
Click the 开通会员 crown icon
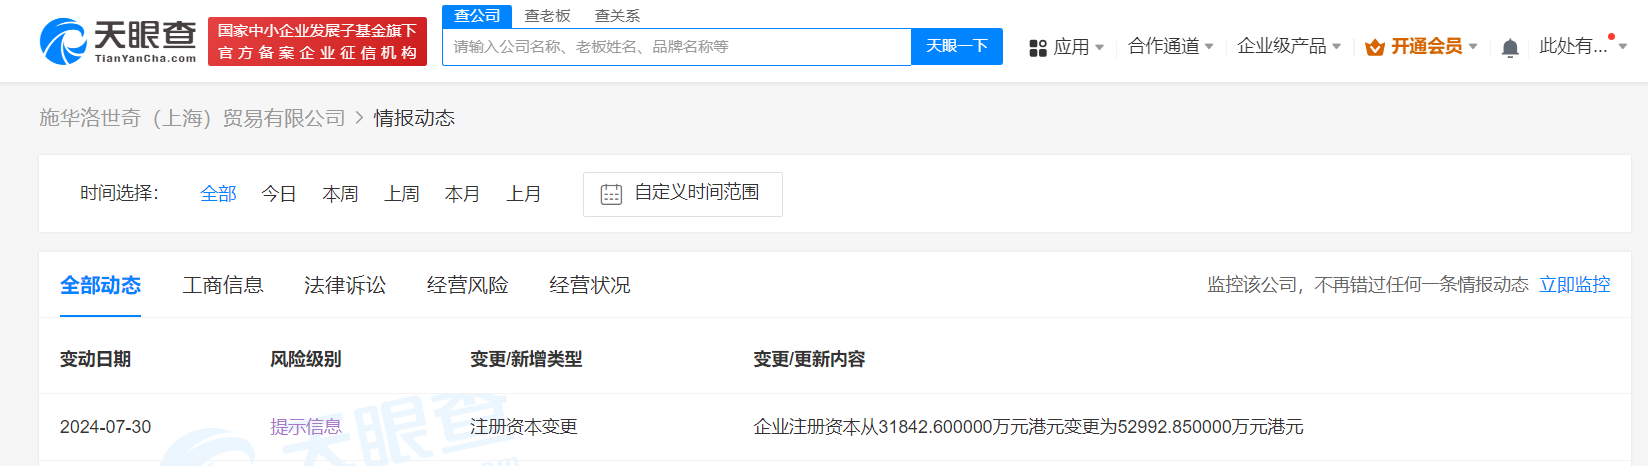tap(1375, 47)
